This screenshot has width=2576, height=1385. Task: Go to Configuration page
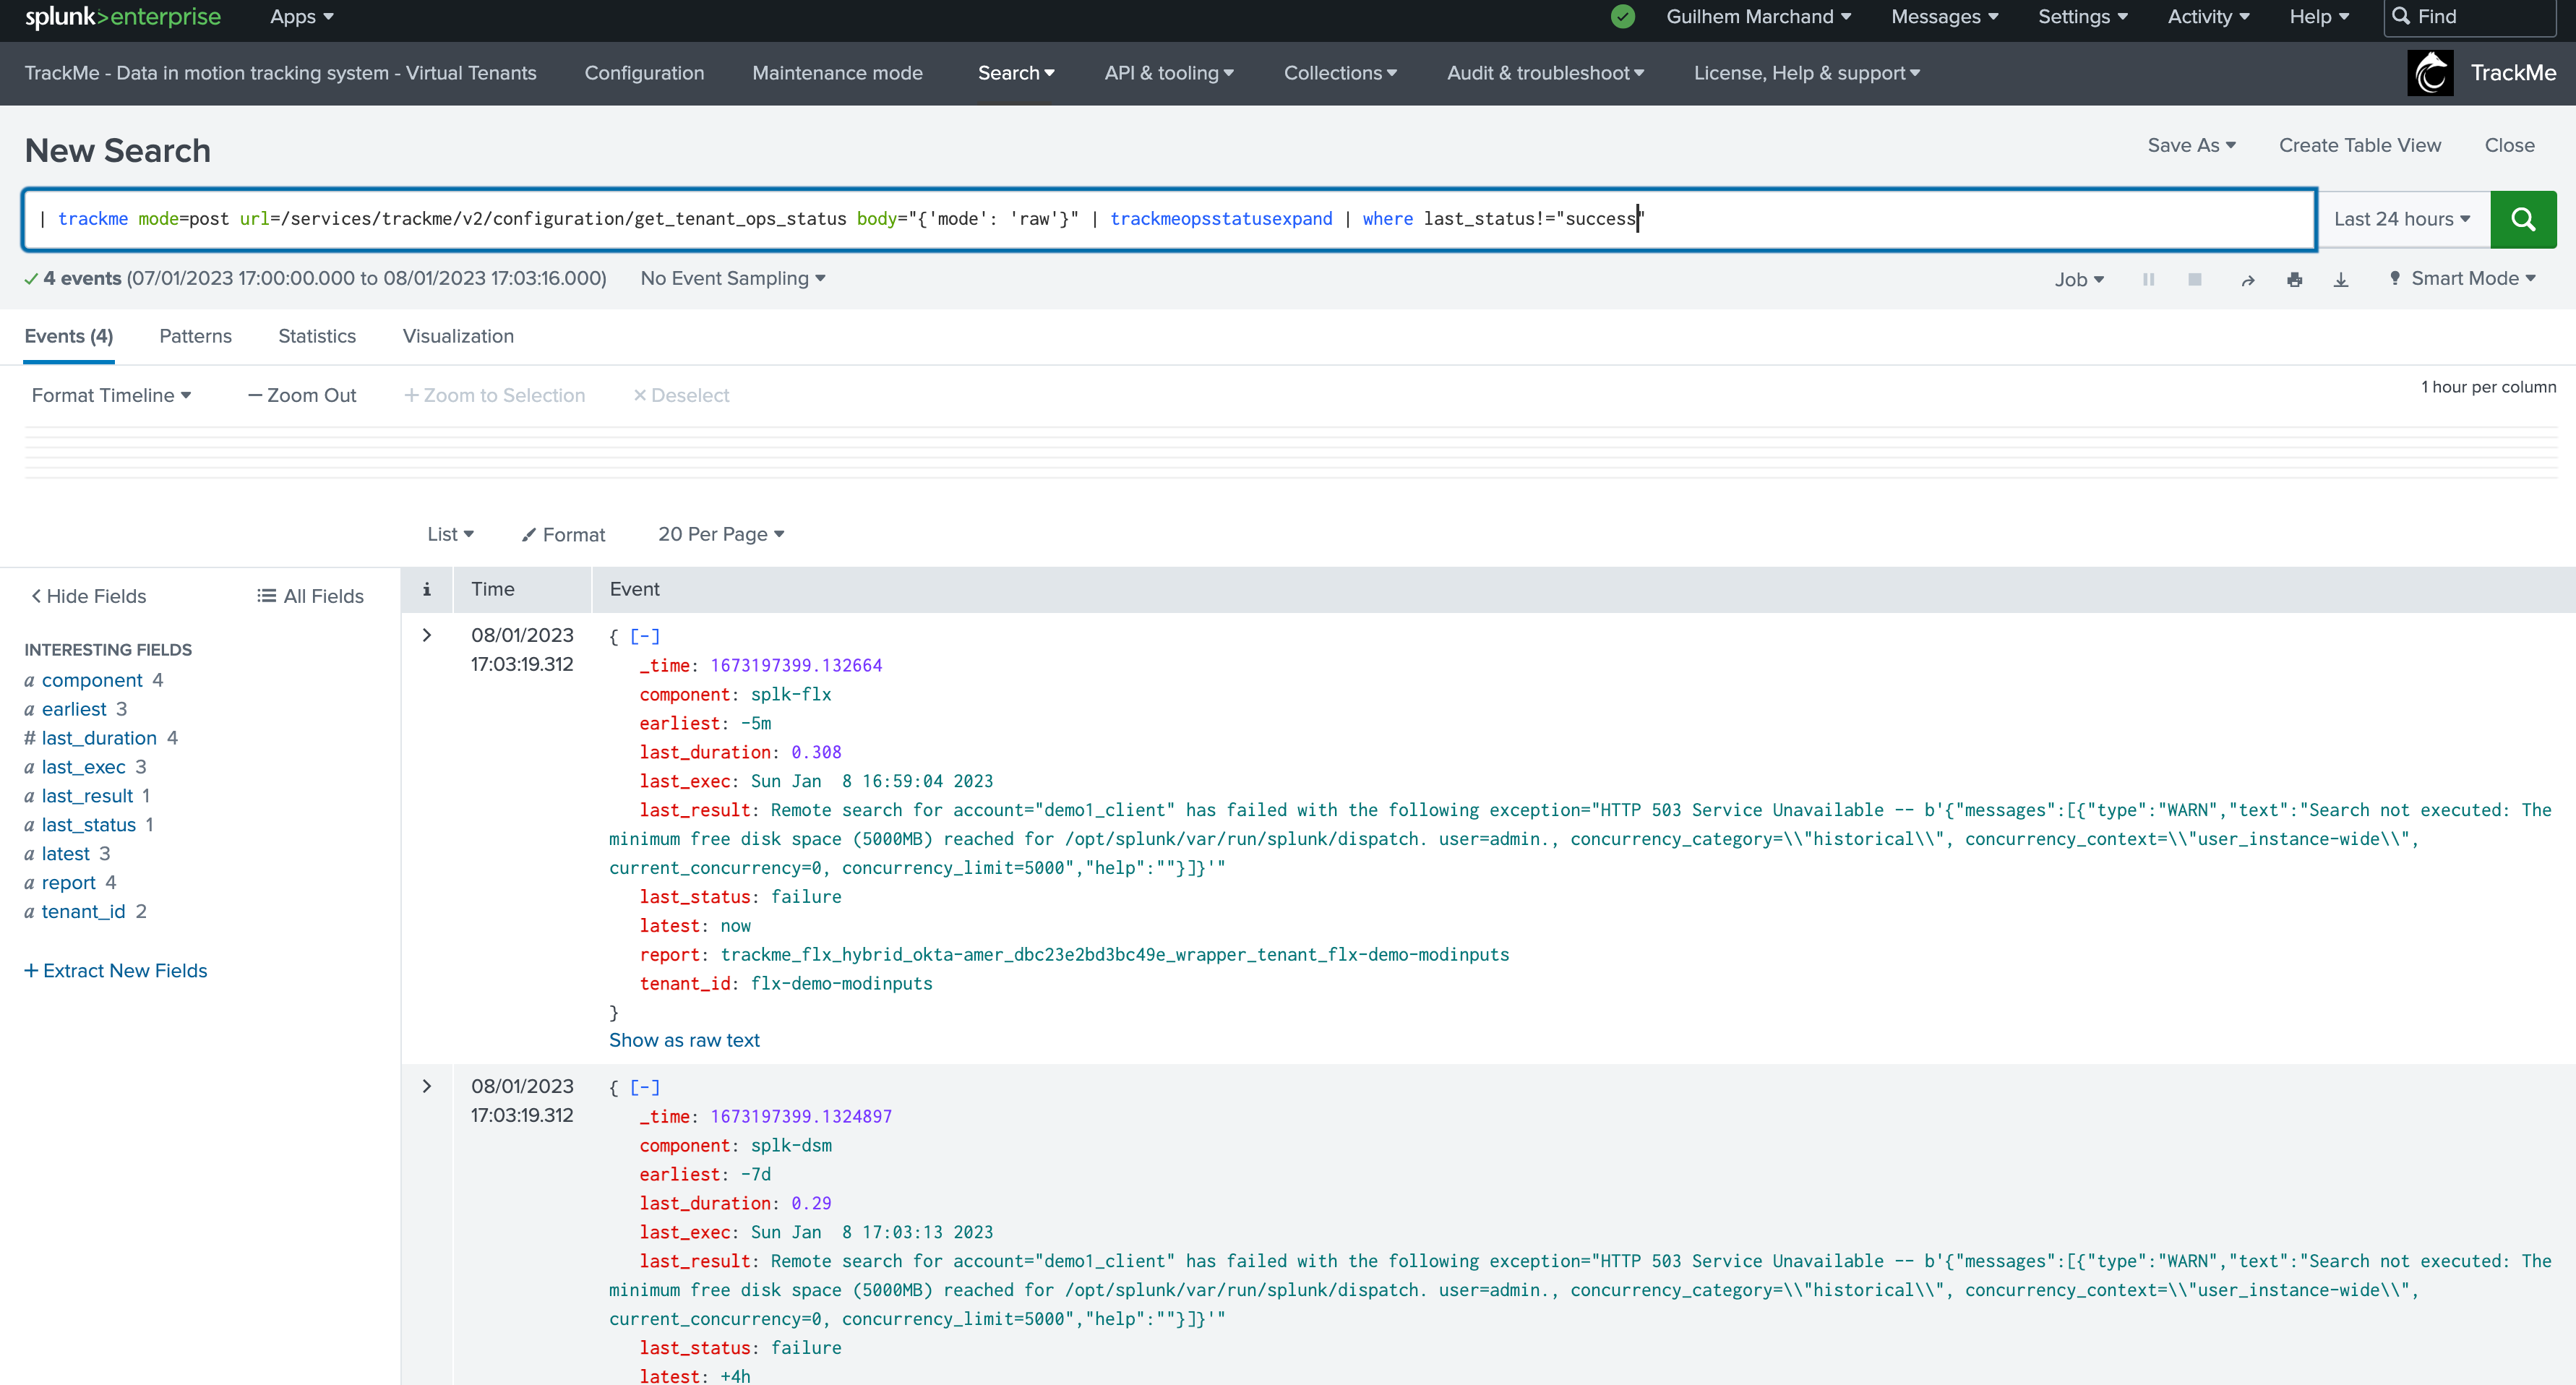tap(644, 73)
